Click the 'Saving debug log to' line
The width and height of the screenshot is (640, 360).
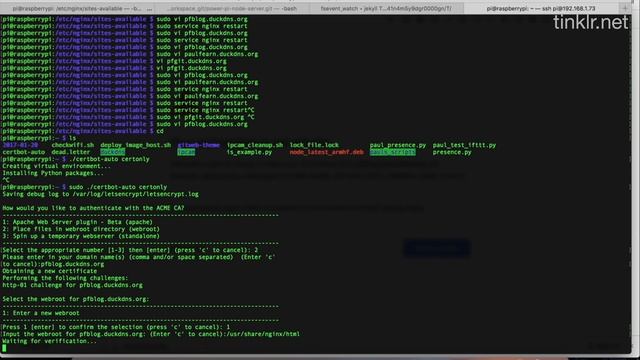[x=100, y=194]
